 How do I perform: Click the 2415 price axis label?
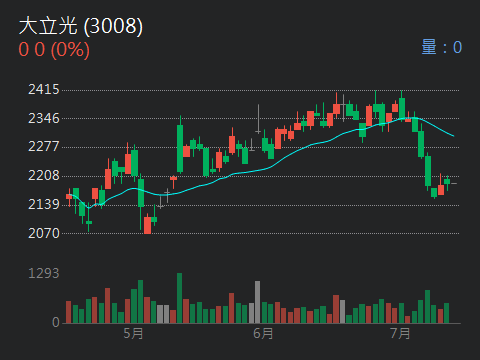[x=44, y=90]
